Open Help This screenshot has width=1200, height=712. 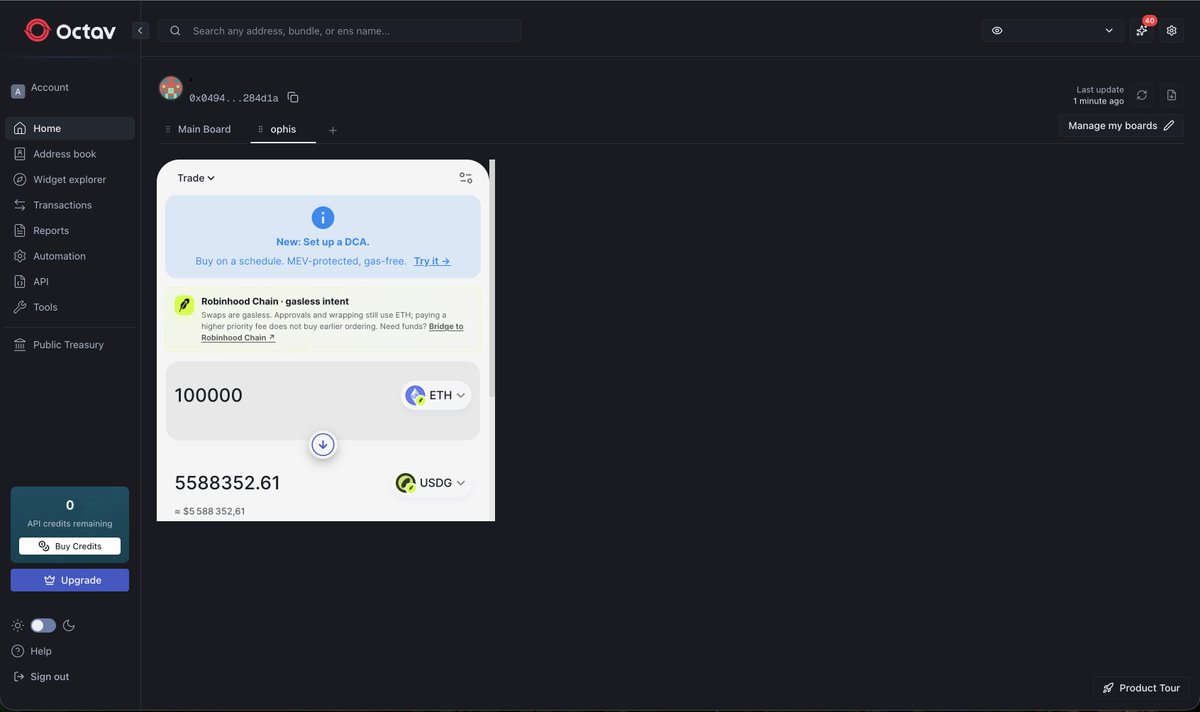[x=31, y=651]
